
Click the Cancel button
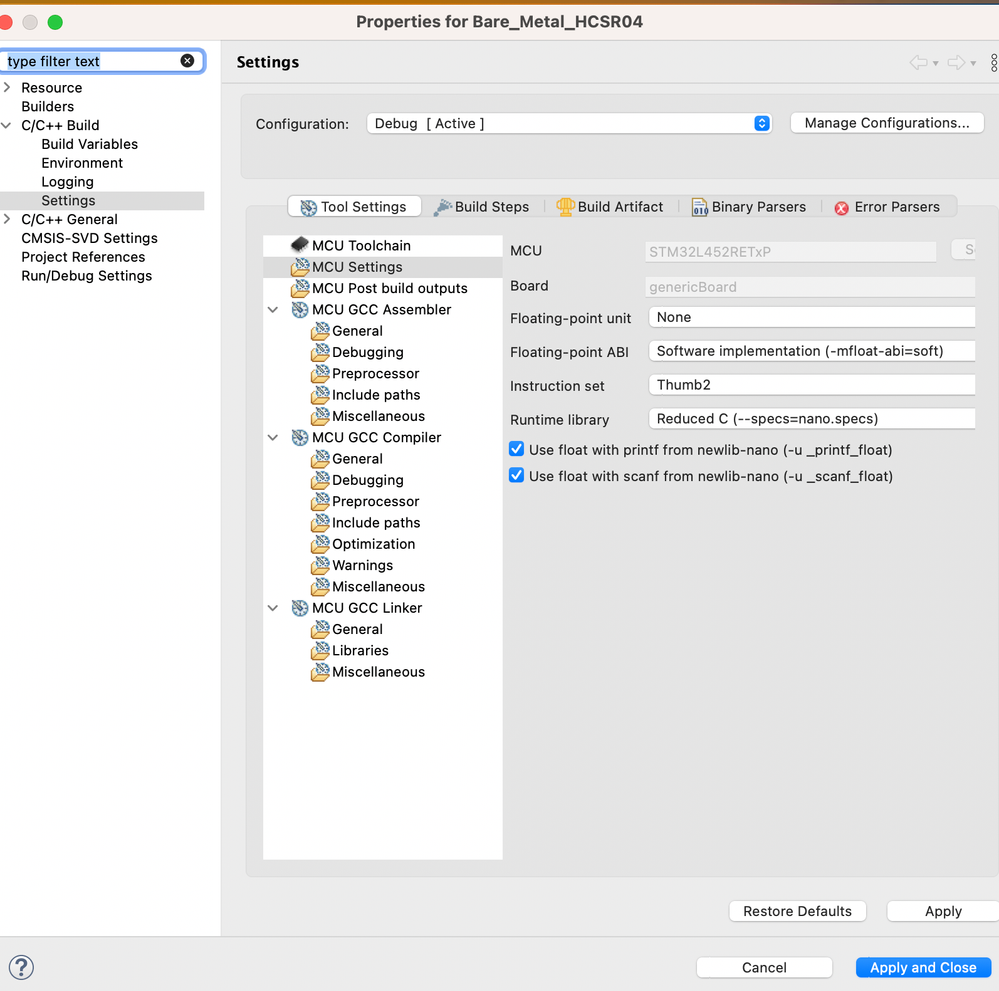pos(764,967)
